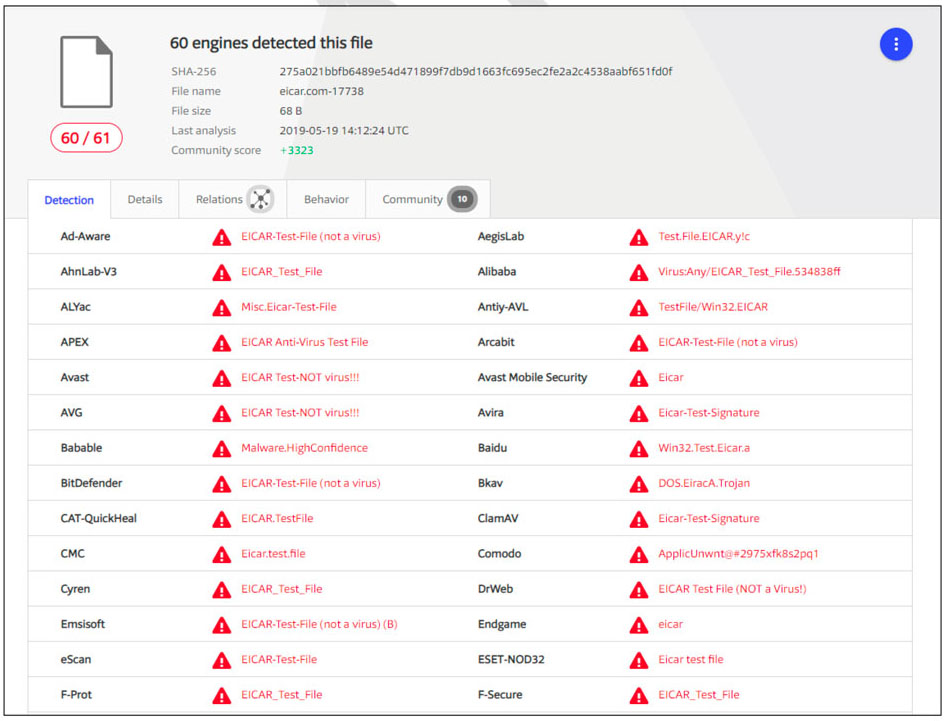The width and height of the screenshot is (946, 721).
Task: Open the Community tab
Action: (x=412, y=199)
